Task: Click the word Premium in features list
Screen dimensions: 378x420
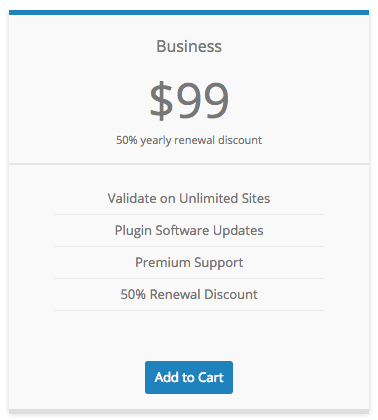Action: [x=163, y=262]
